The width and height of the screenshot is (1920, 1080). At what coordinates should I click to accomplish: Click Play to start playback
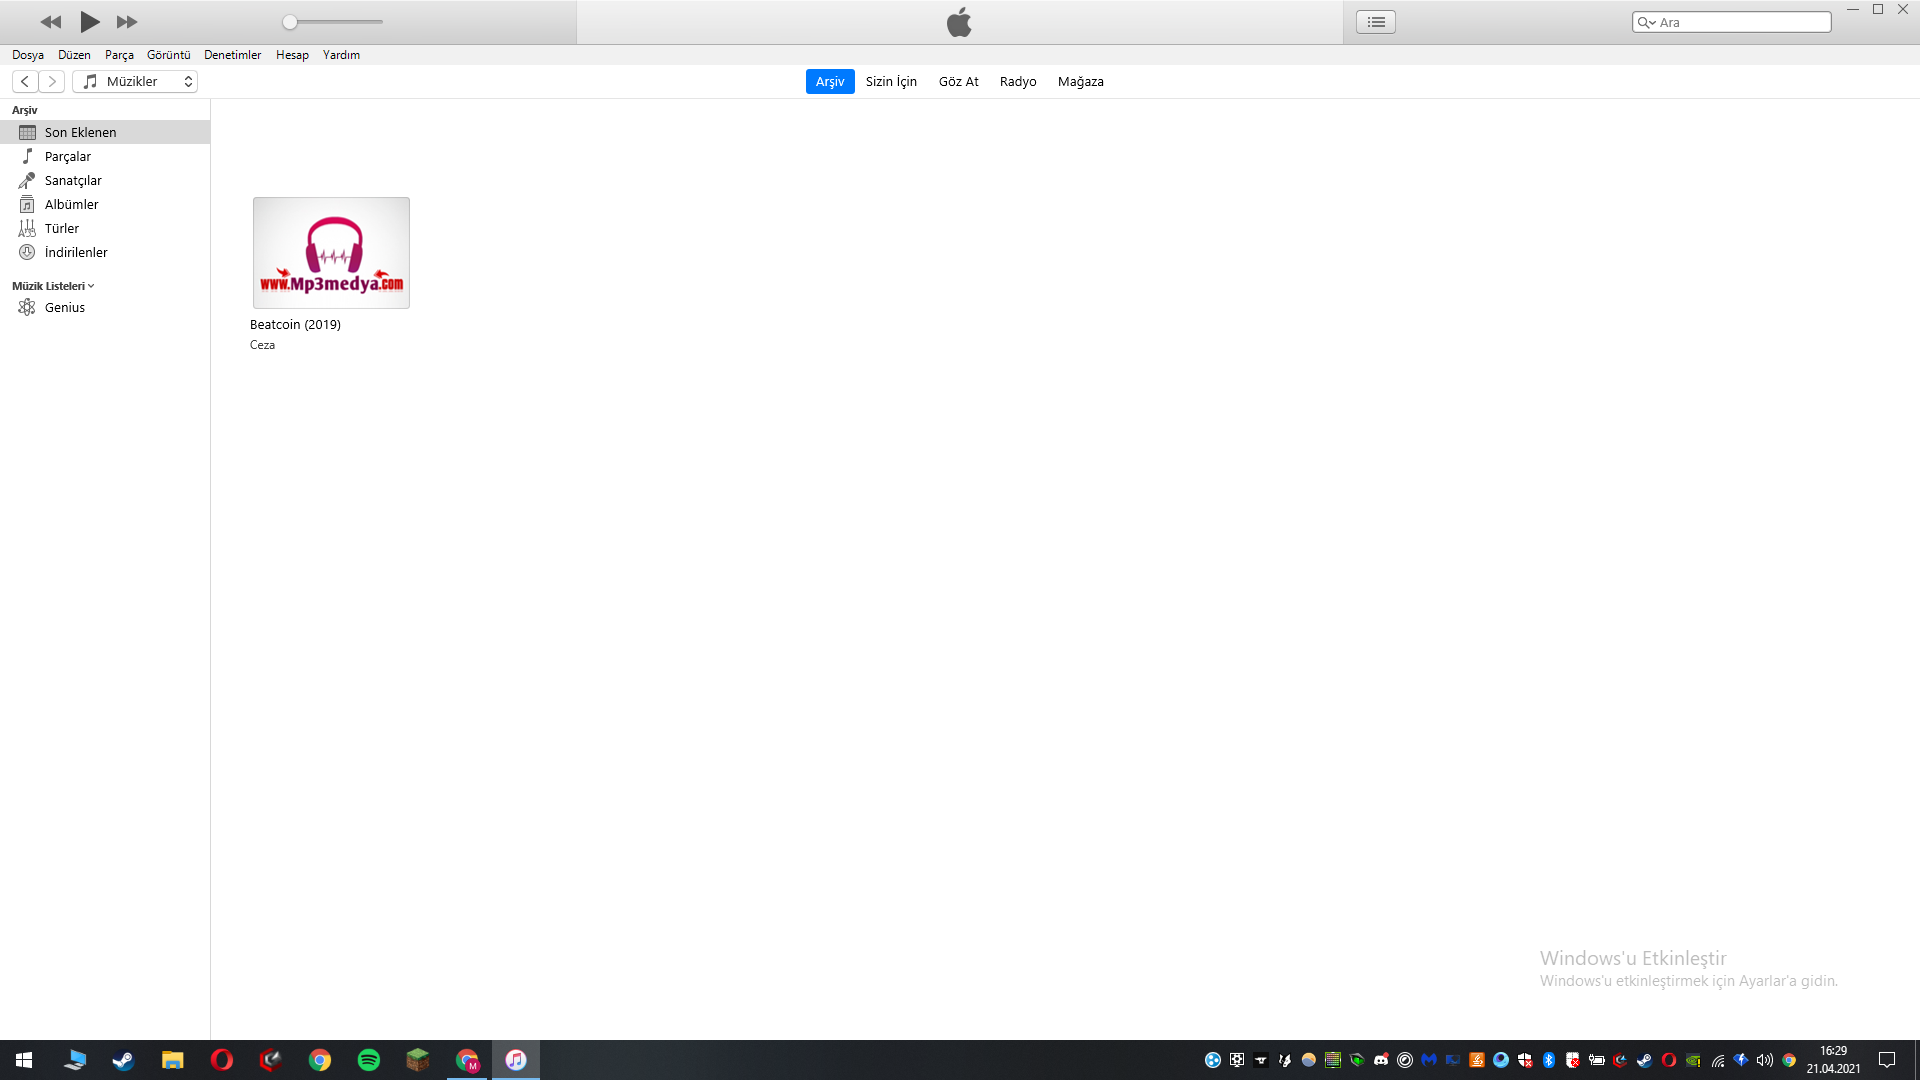click(89, 21)
